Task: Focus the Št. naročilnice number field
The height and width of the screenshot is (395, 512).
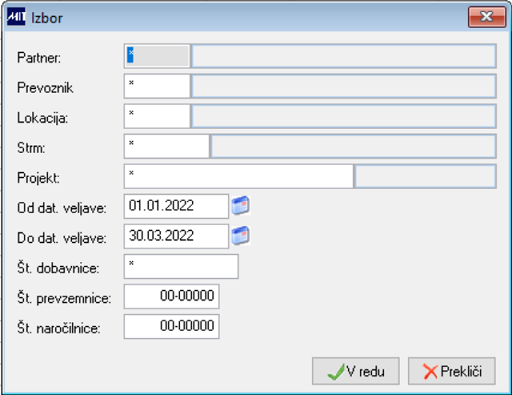Action: (x=171, y=326)
